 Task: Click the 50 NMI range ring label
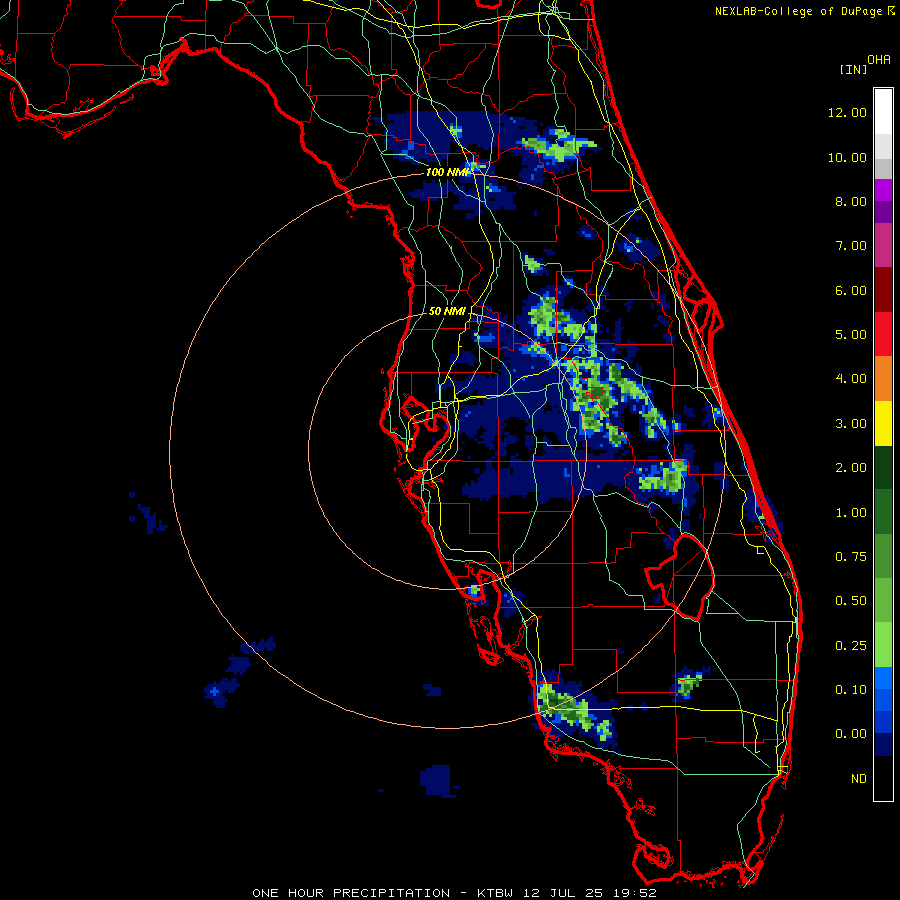coord(447,311)
